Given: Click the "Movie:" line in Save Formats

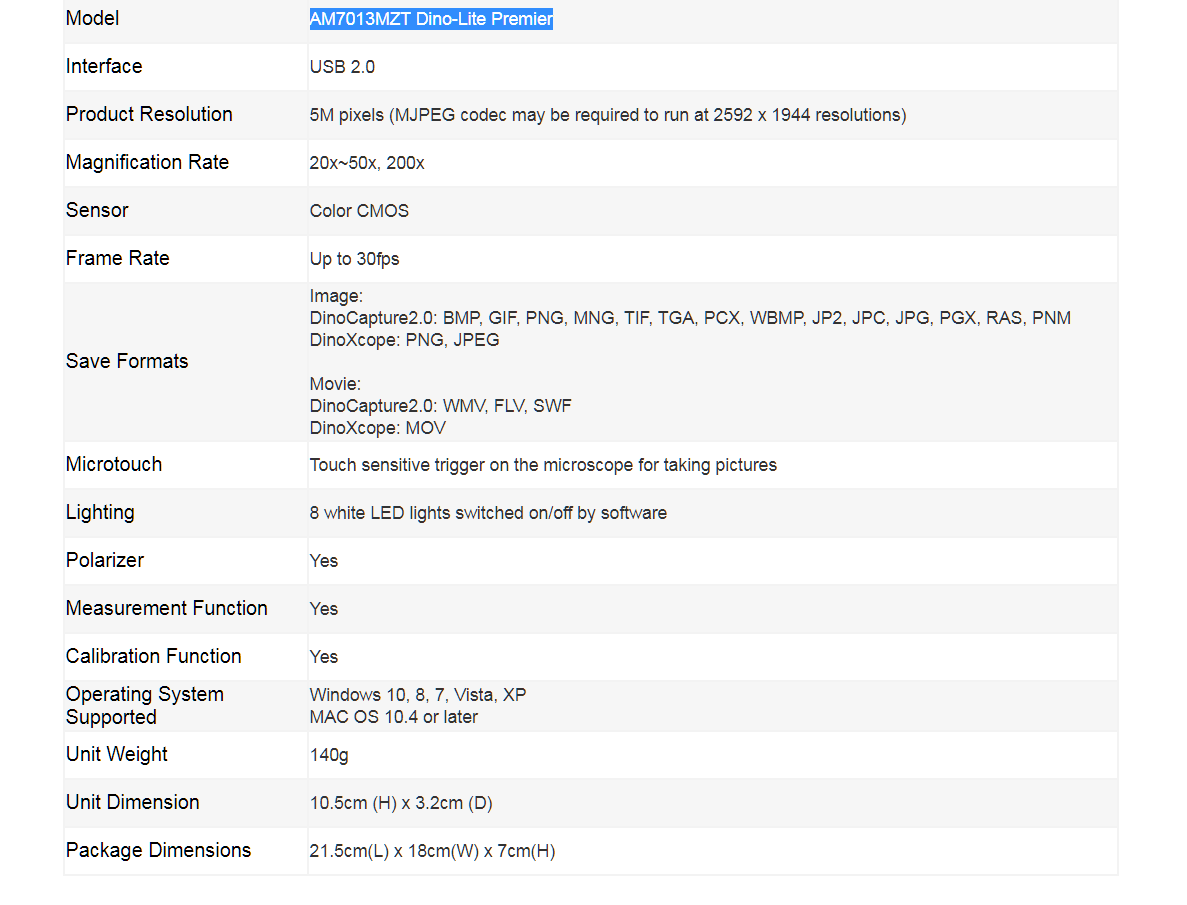Looking at the screenshot, I should [335, 384].
